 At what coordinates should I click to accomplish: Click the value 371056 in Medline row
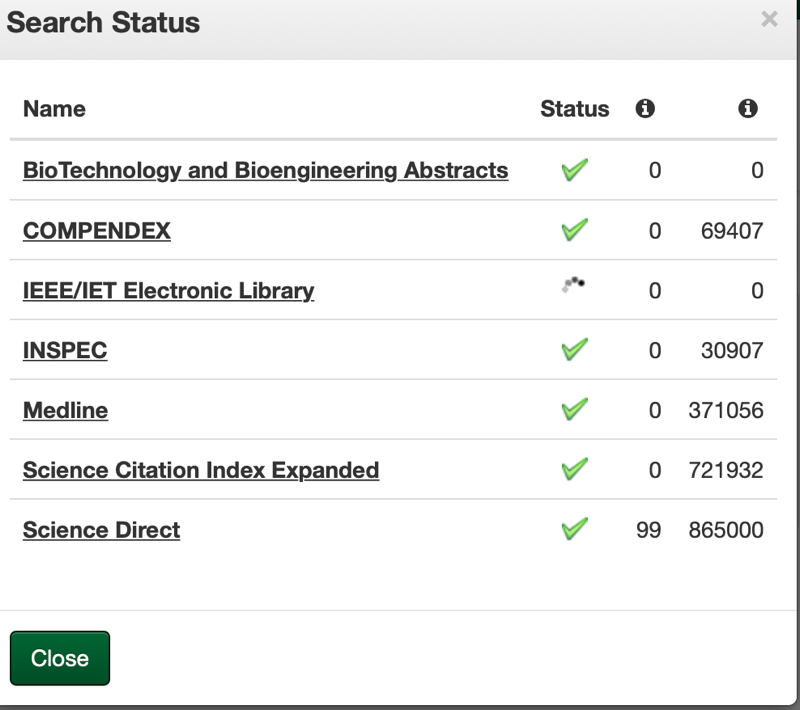[x=726, y=411]
